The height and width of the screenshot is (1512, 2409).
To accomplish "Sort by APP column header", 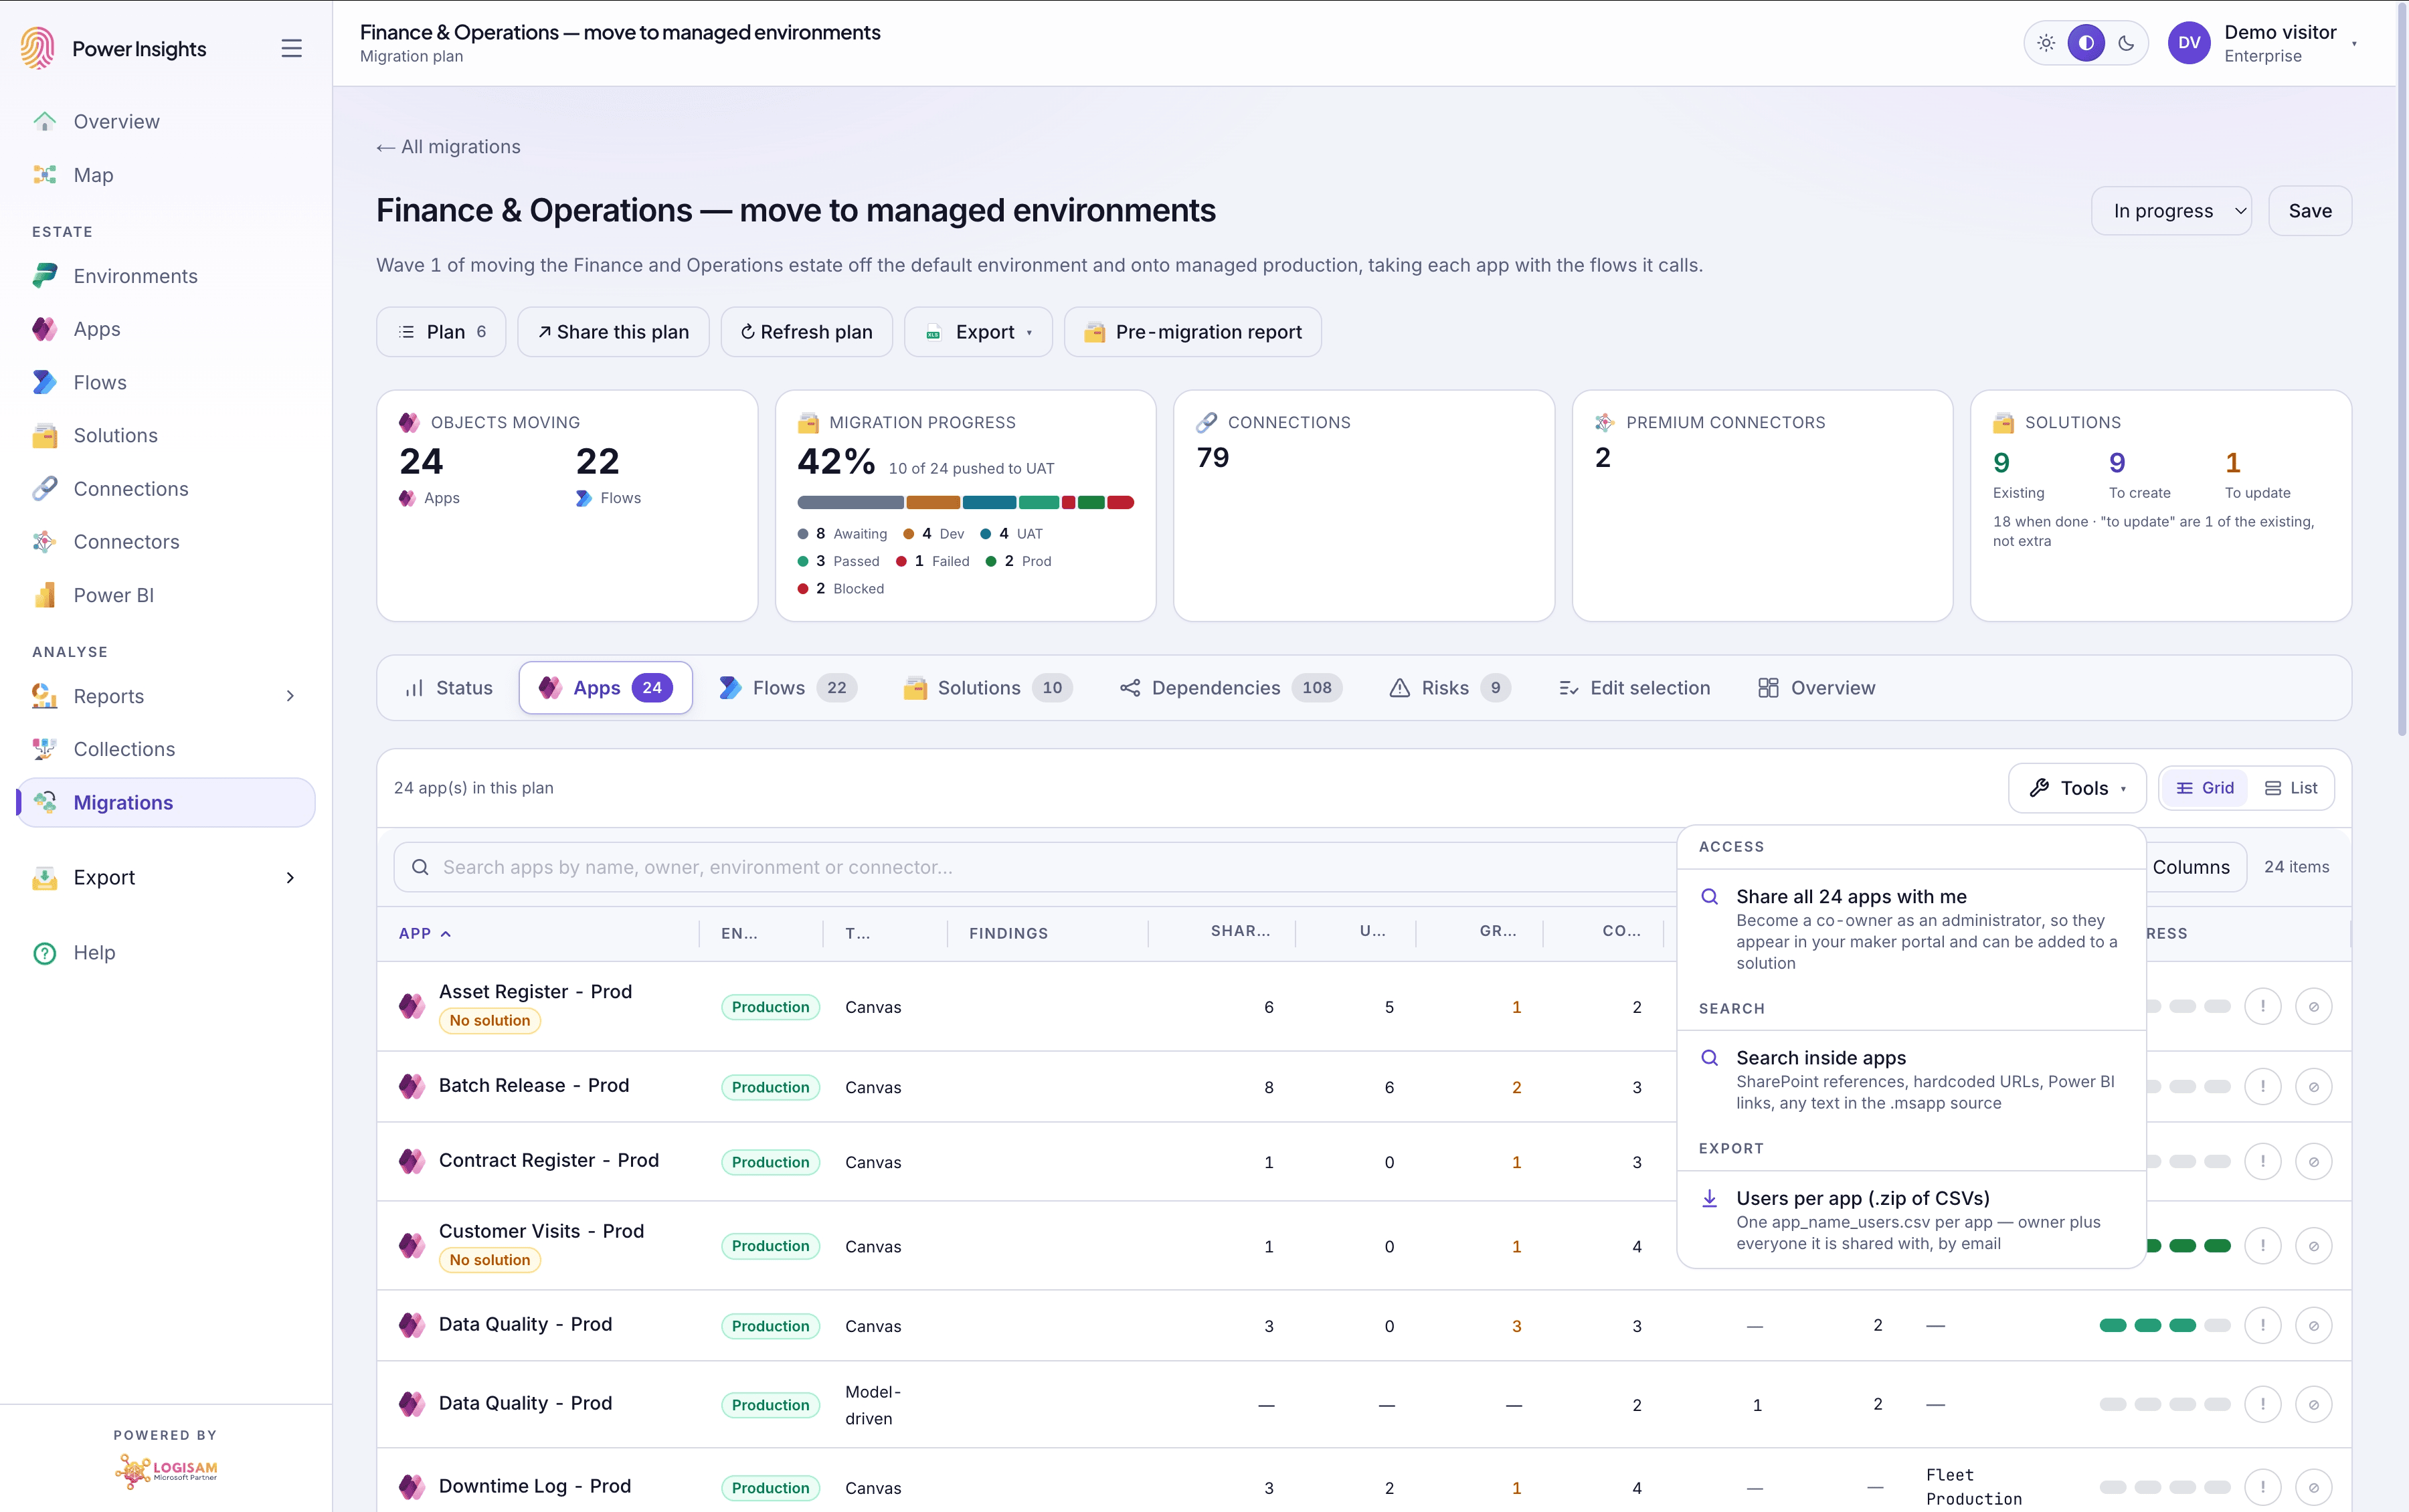I will [x=425, y=933].
